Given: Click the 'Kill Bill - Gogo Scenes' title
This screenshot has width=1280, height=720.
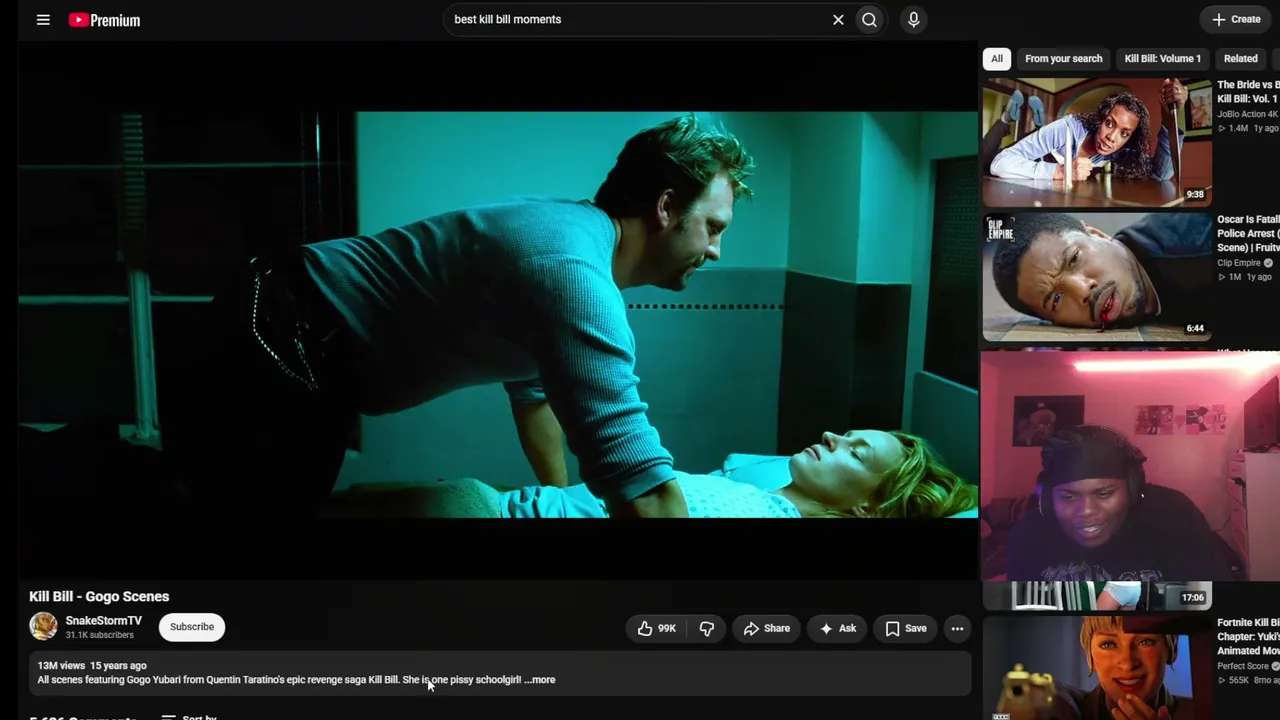Looking at the screenshot, I should (x=99, y=596).
